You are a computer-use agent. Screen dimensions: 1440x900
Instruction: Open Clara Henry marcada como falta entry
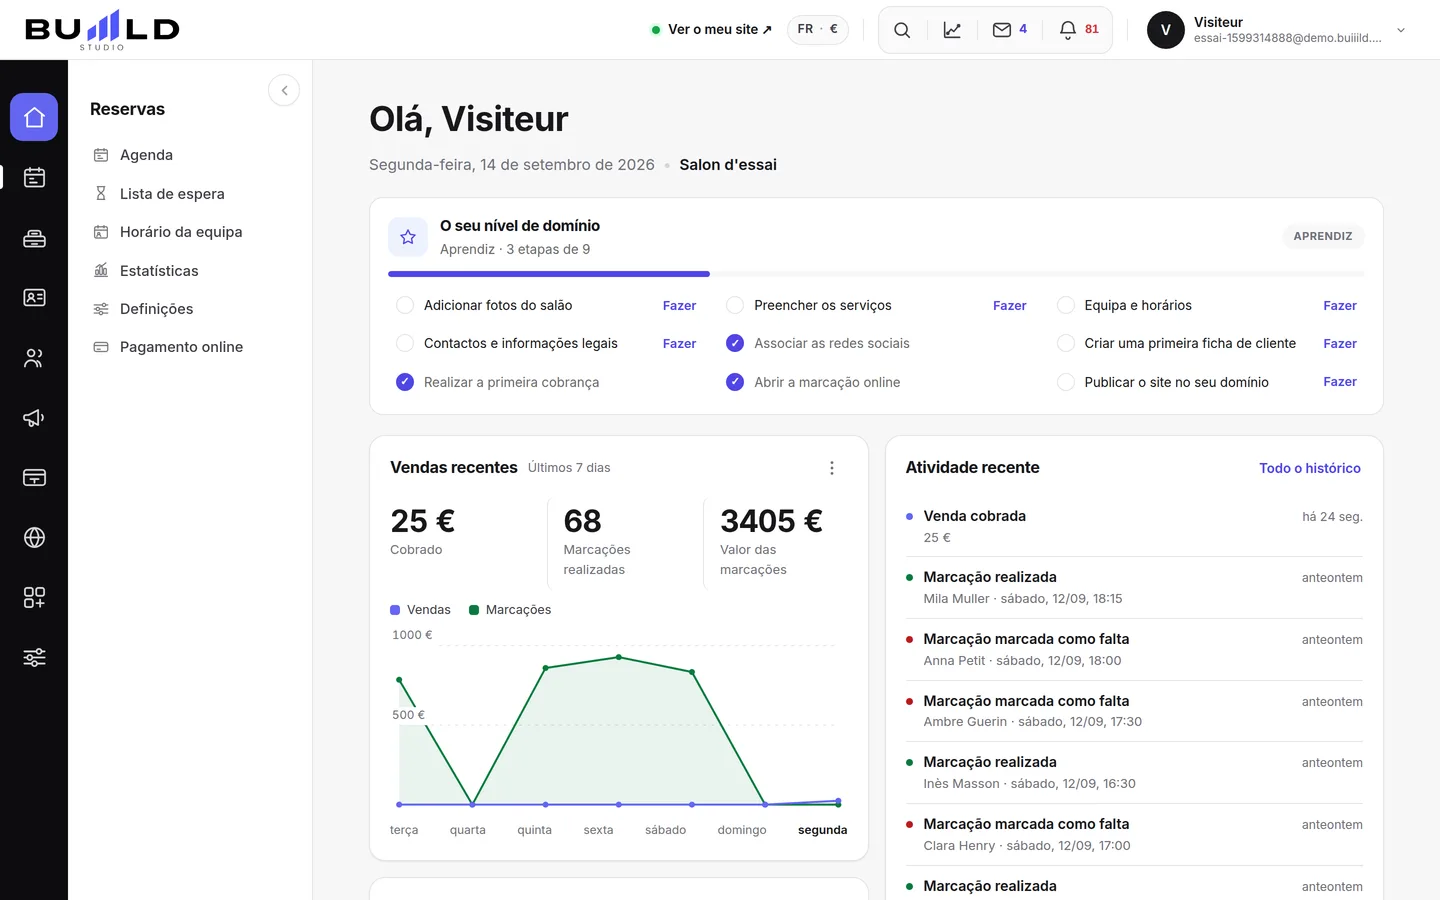1134,834
